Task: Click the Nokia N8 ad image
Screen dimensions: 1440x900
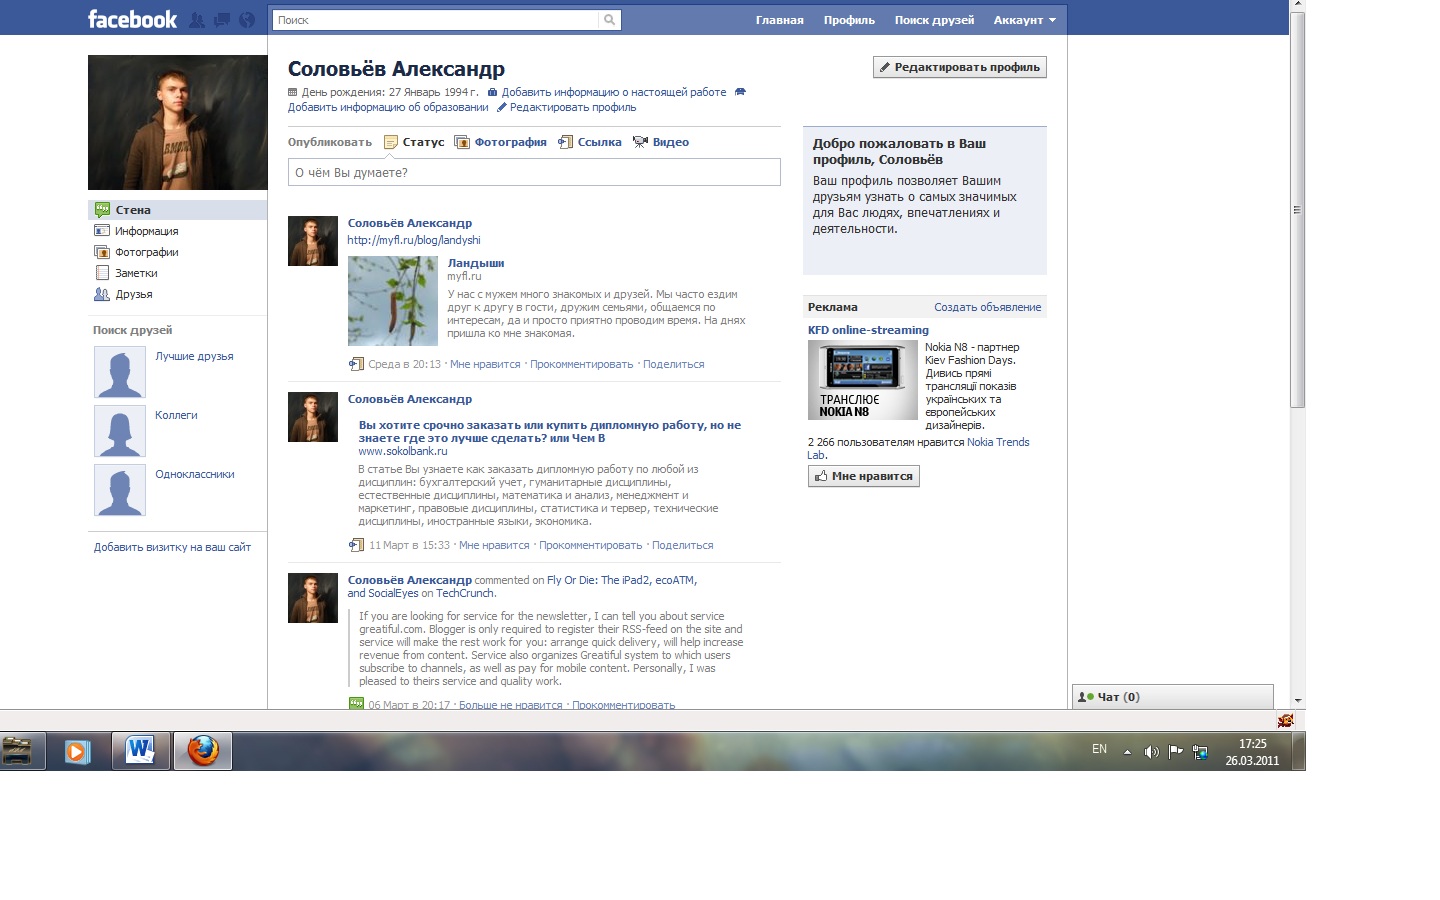Action: 863,380
